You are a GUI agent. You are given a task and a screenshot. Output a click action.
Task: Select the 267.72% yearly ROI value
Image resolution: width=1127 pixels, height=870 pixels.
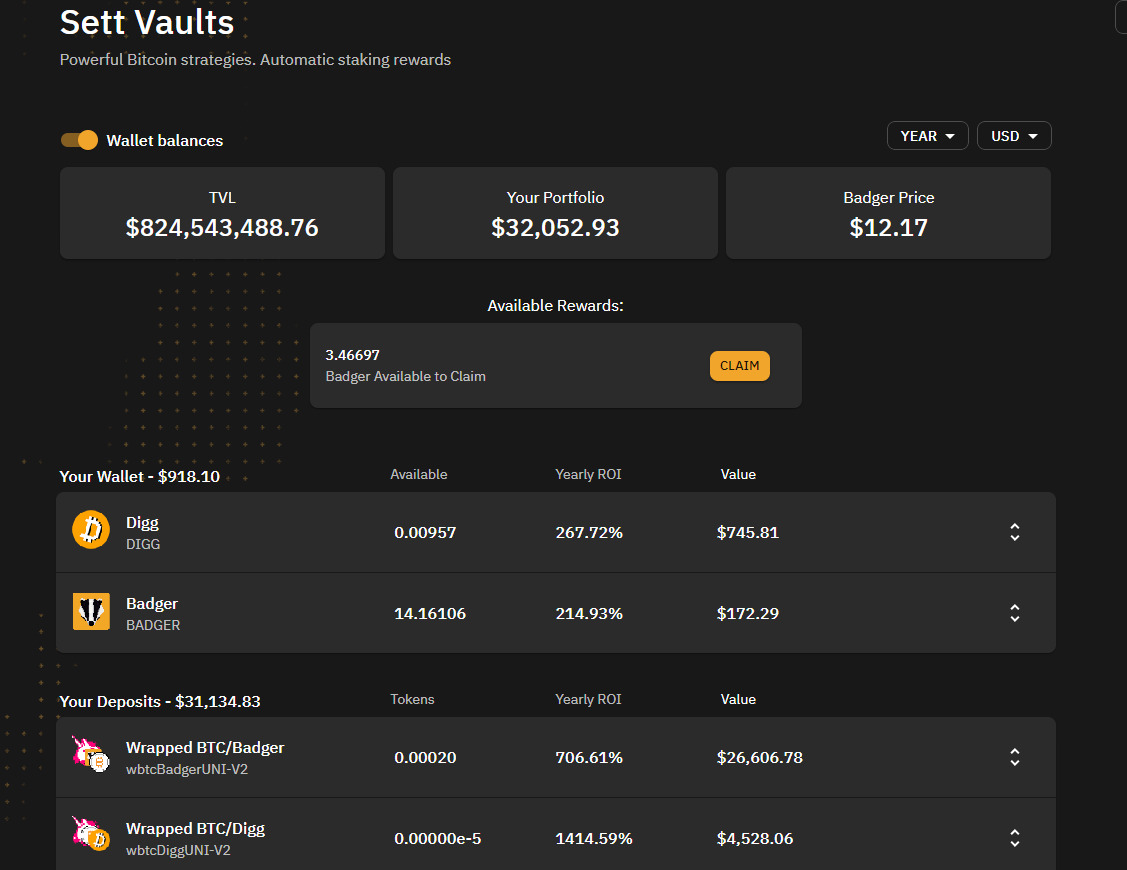(589, 533)
